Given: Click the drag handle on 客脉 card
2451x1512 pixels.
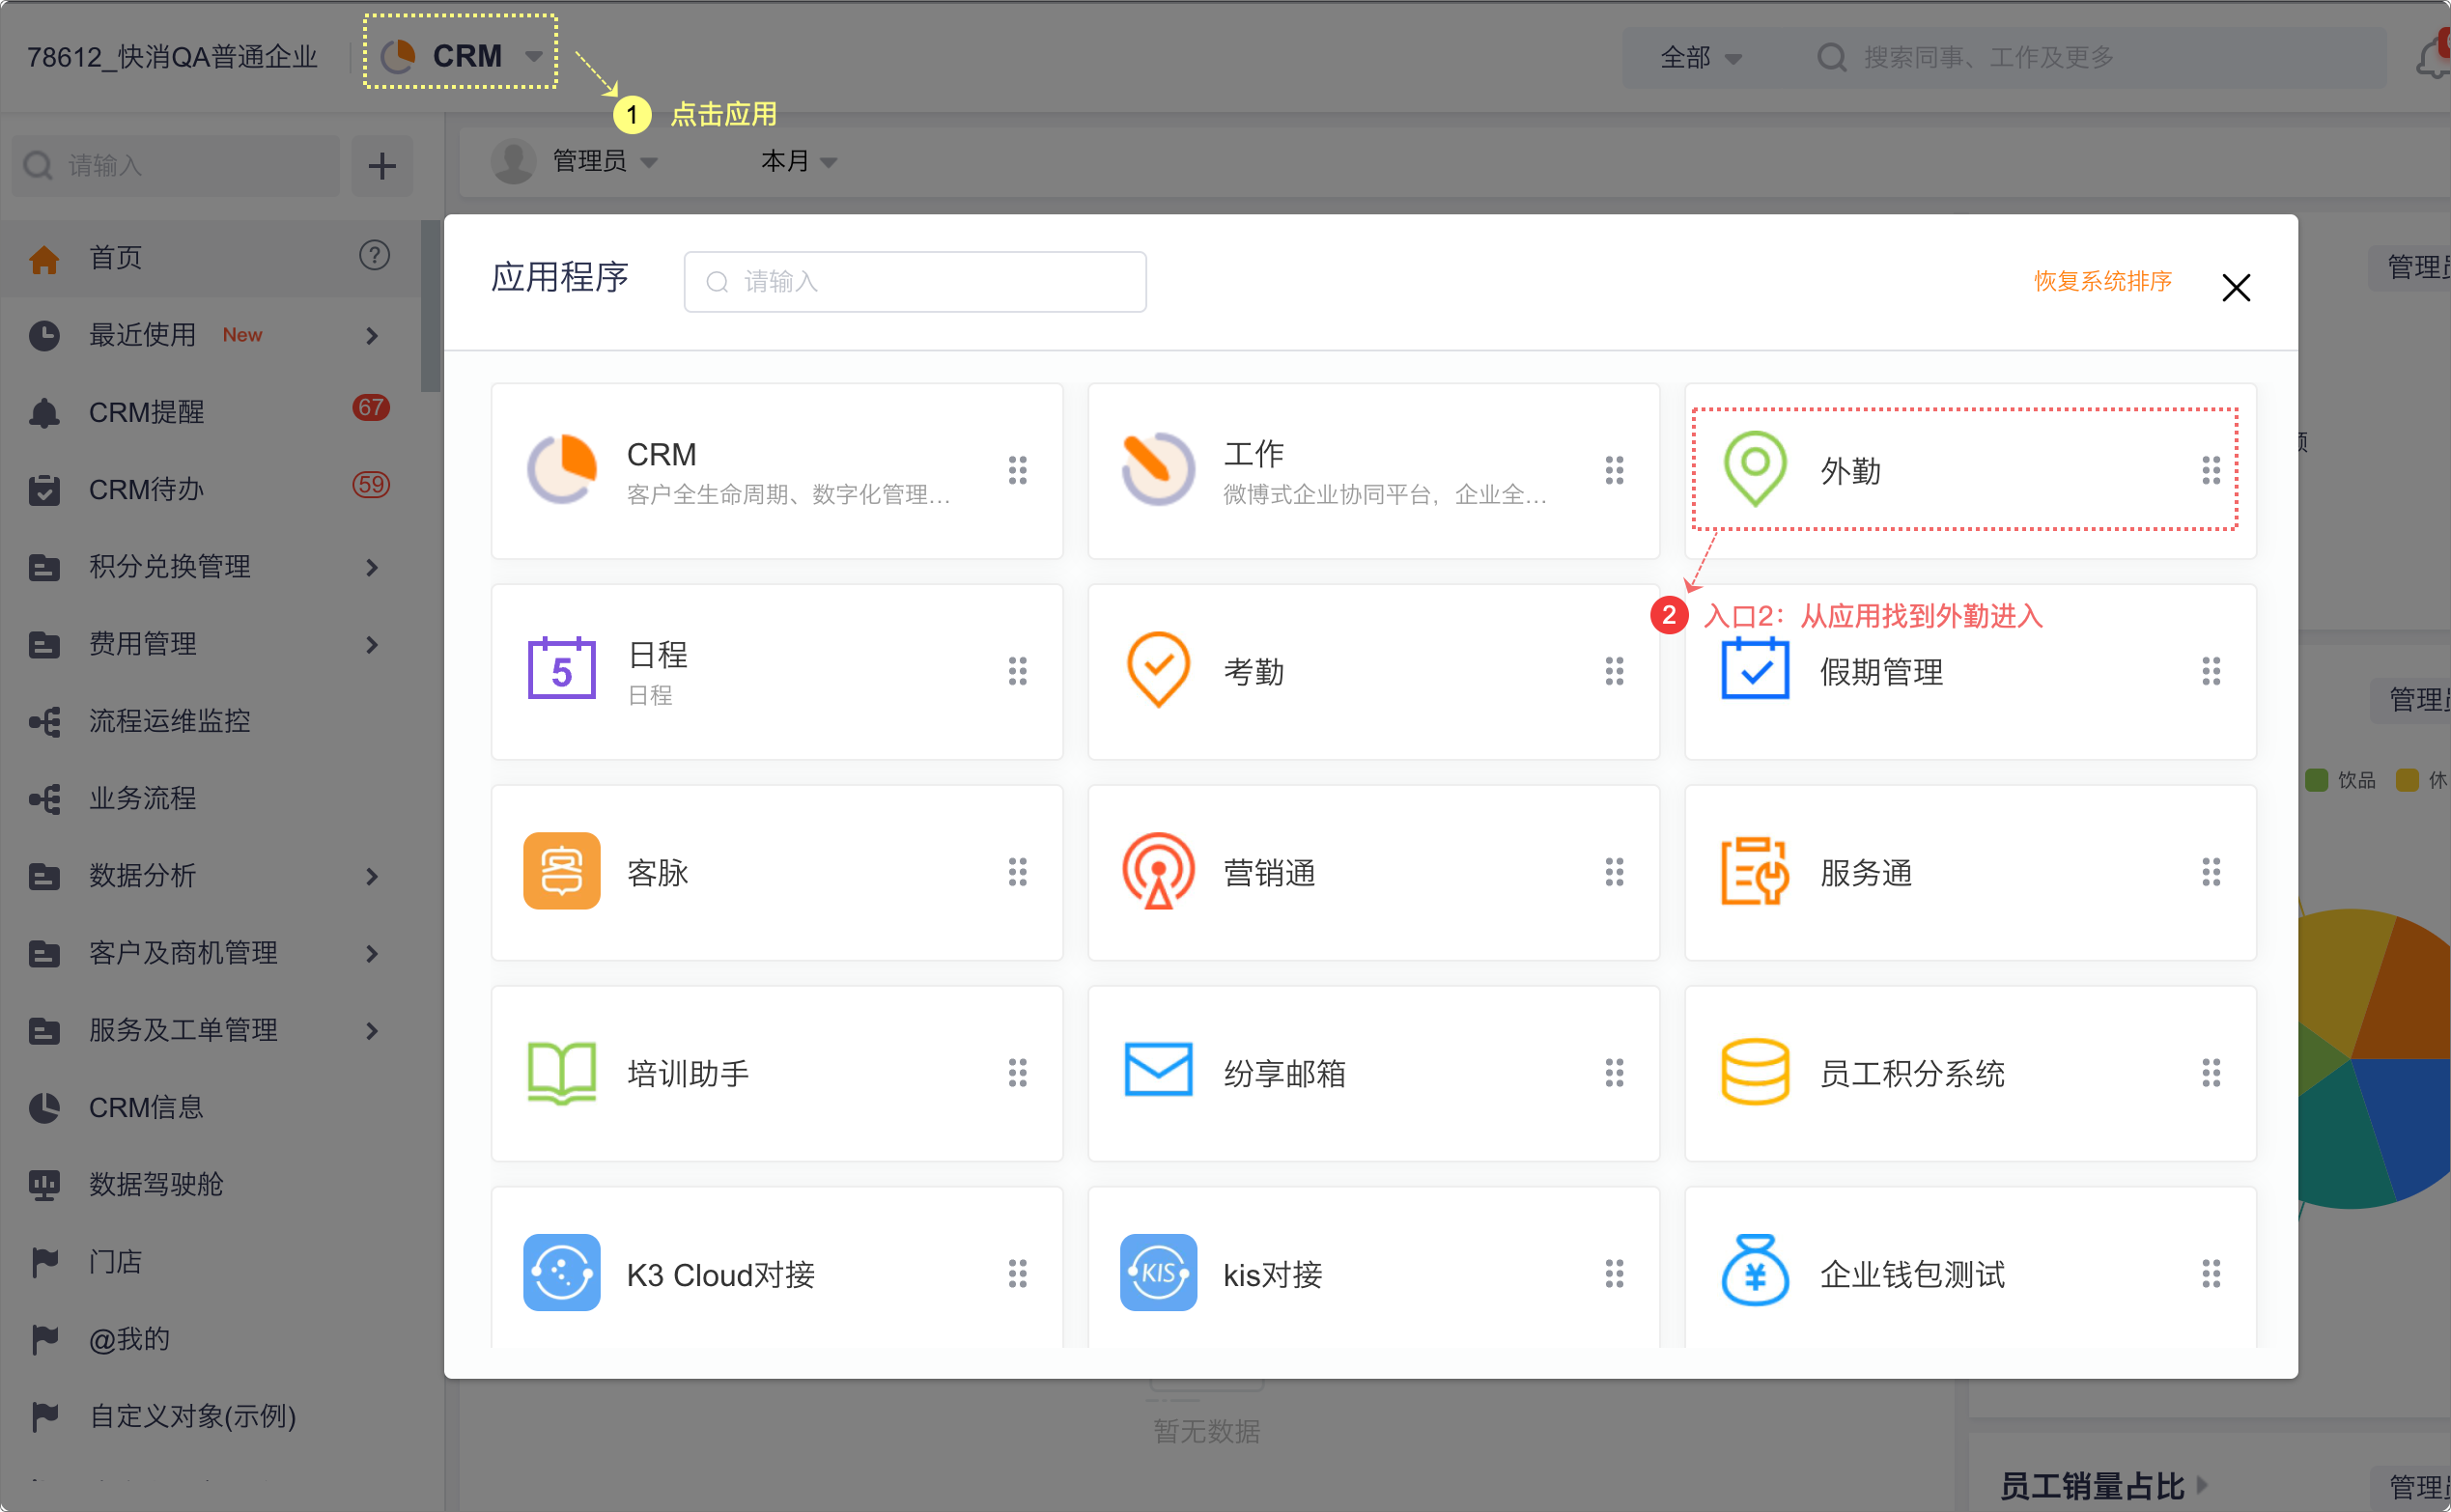Looking at the screenshot, I should pyautogui.click(x=1017, y=872).
